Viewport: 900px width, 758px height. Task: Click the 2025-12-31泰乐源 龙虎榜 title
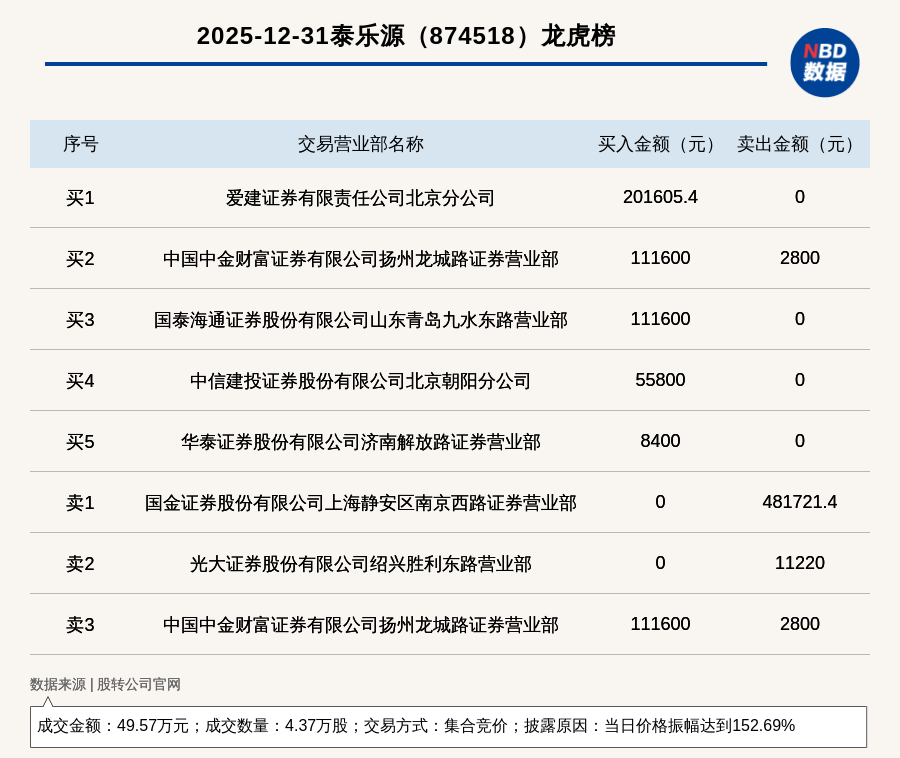click(406, 36)
